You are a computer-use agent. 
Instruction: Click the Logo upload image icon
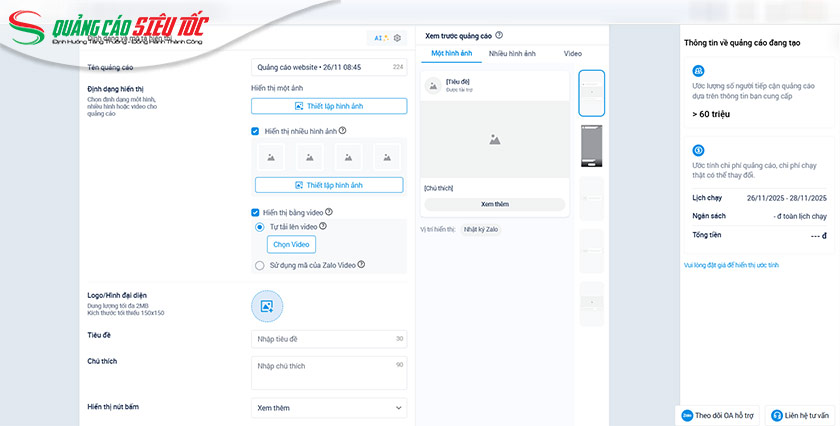(267, 306)
